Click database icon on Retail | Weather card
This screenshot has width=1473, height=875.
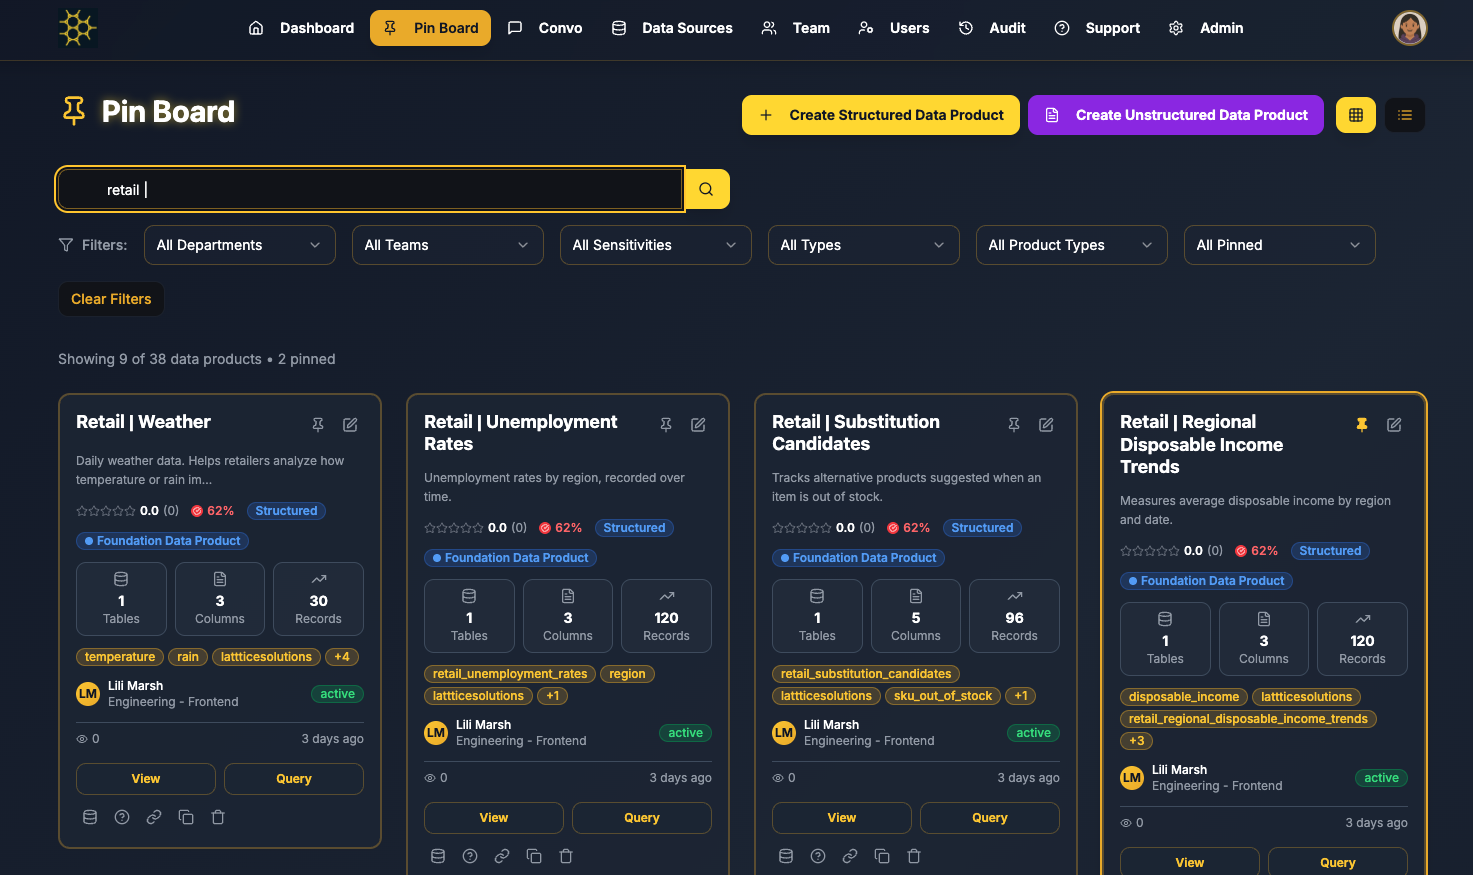[x=90, y=817]
